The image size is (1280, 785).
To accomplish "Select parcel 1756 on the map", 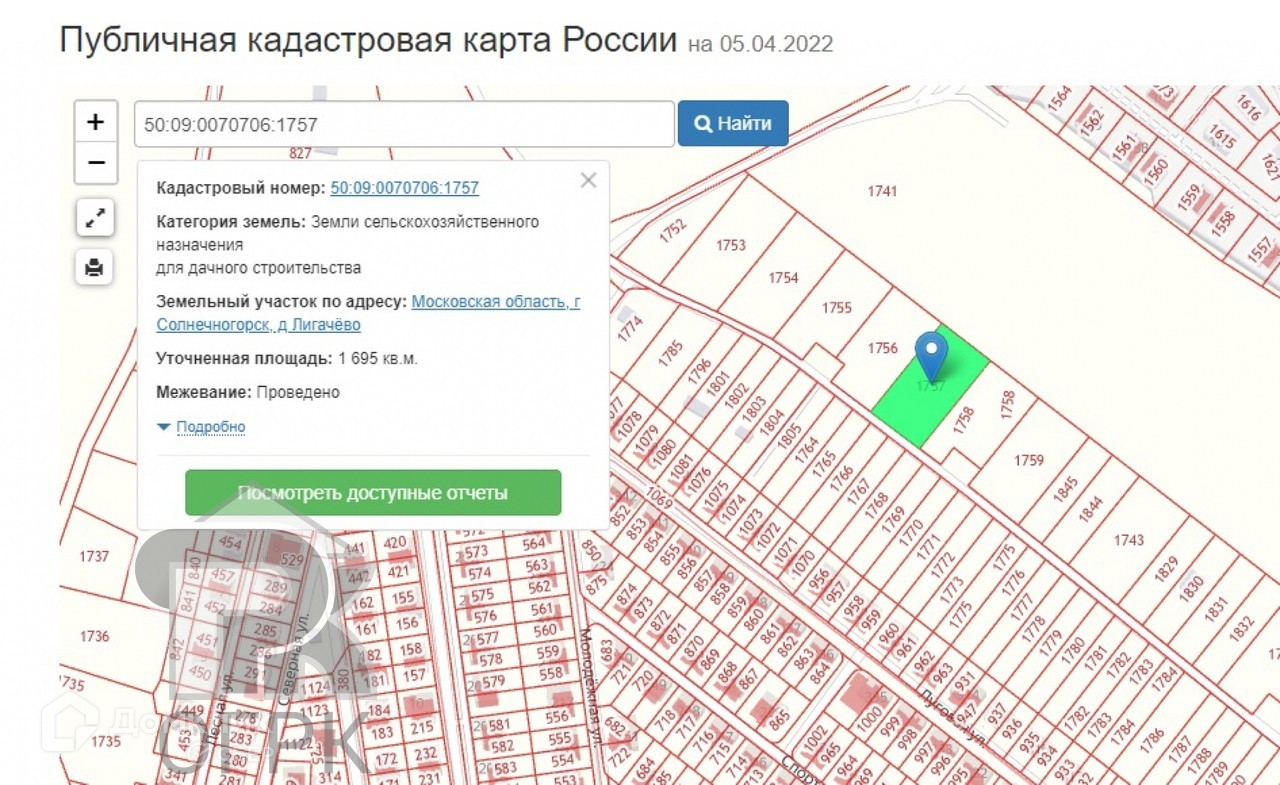I will coord(883,348).
